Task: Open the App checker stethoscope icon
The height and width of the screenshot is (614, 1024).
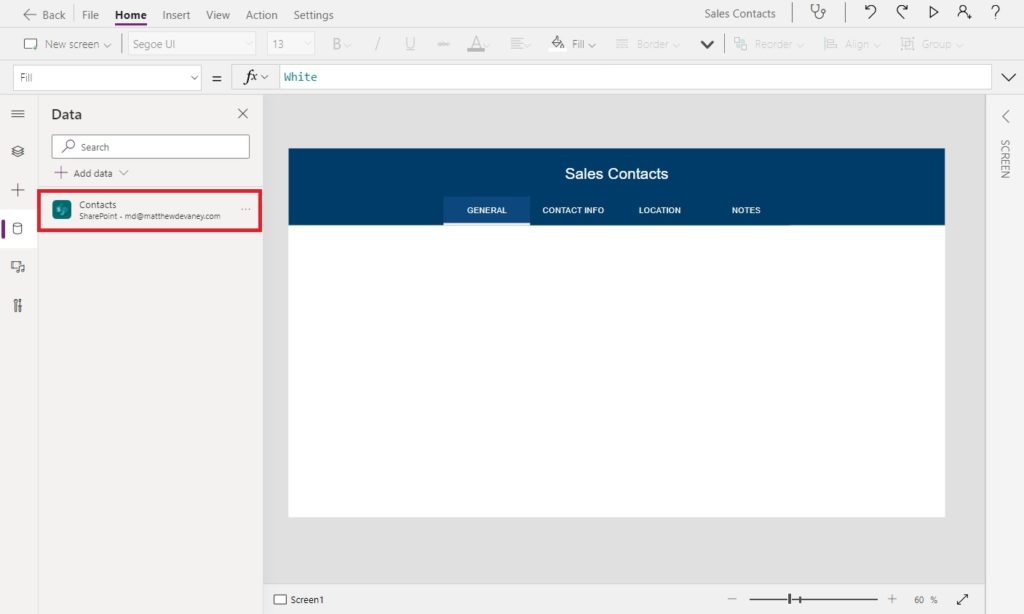Action: (818, 12)
